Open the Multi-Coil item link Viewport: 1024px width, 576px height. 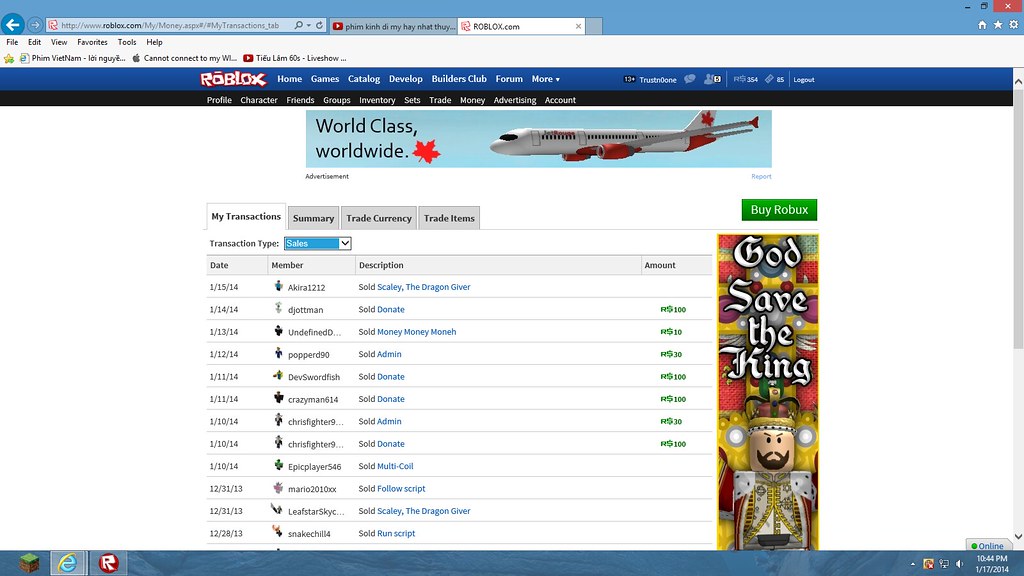(395, 466)
